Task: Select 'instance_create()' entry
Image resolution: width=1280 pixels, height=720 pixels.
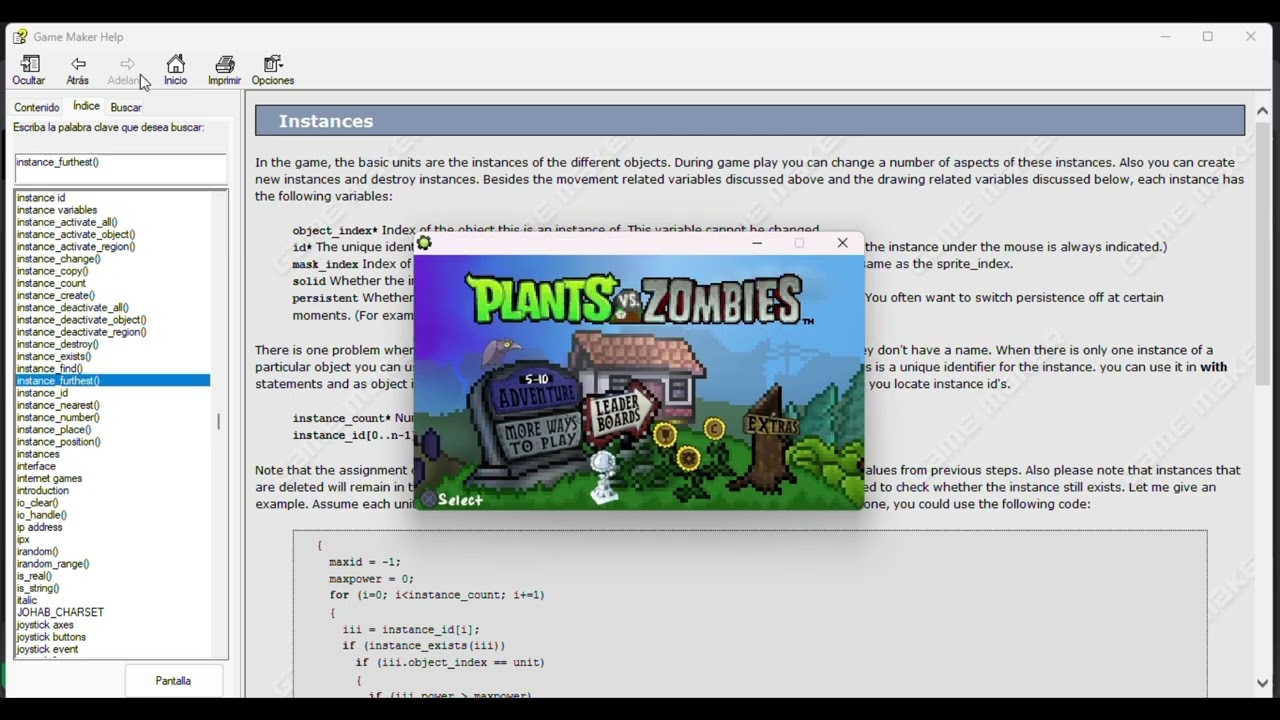Action: point(56,295)
